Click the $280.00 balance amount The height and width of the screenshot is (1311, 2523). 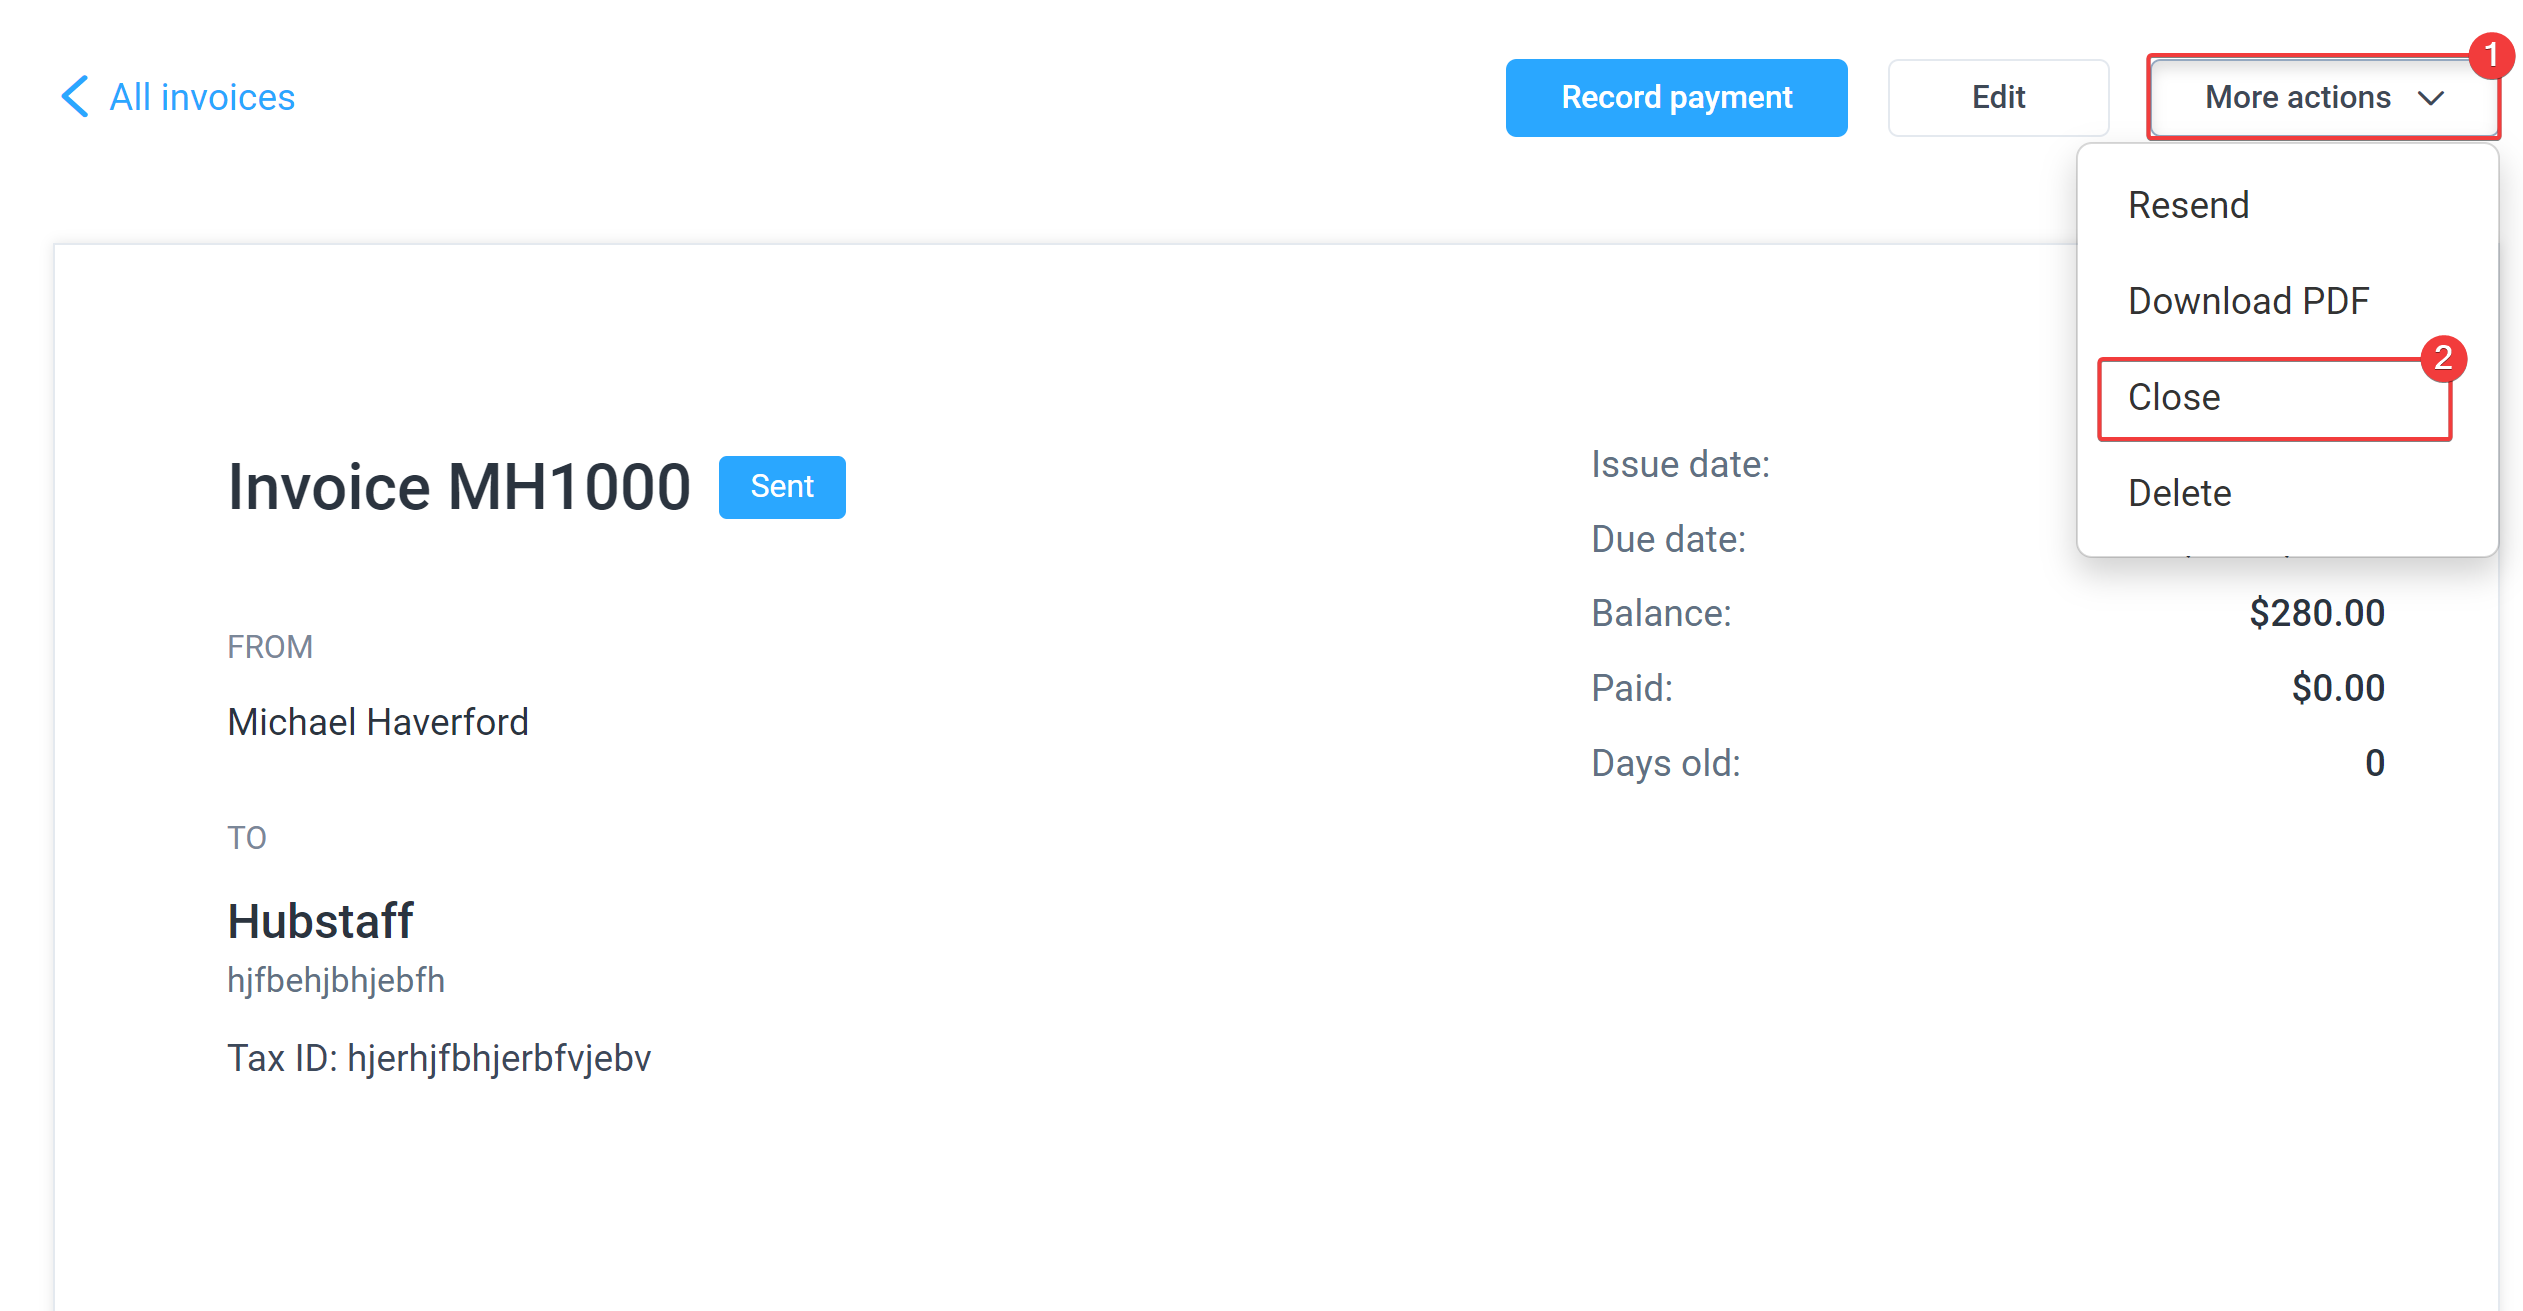tap(2317, 613)
